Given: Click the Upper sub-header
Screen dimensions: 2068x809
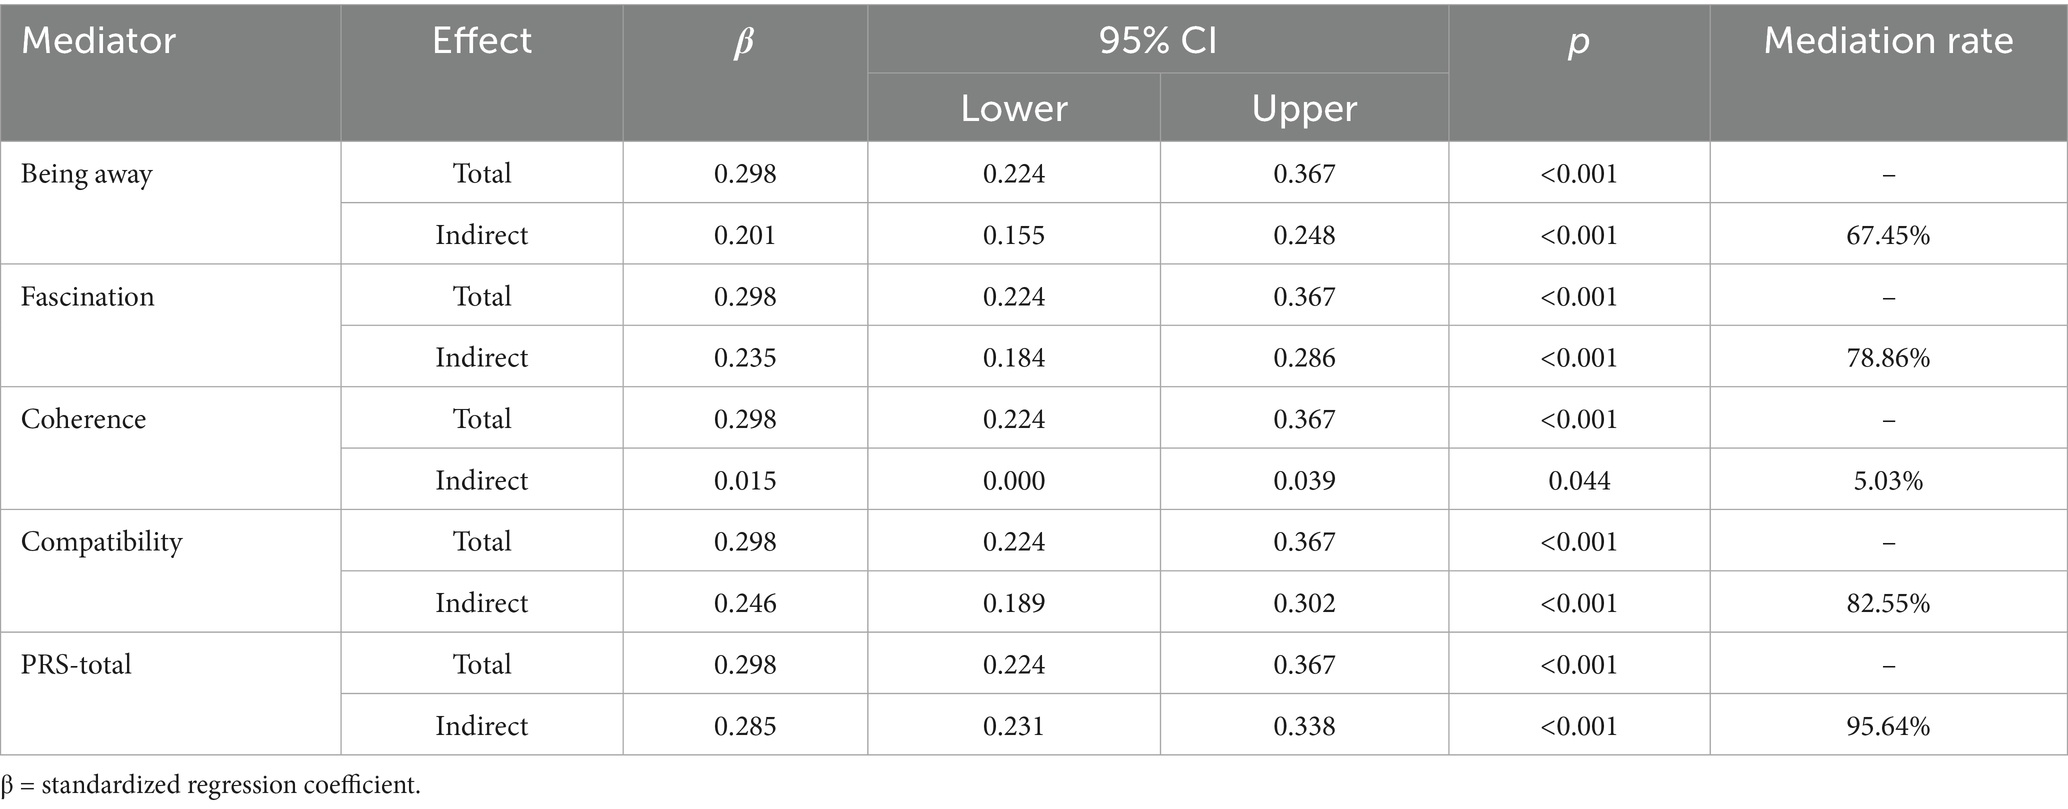Looking at the screenshot, I should click(x=1304, y=108).
